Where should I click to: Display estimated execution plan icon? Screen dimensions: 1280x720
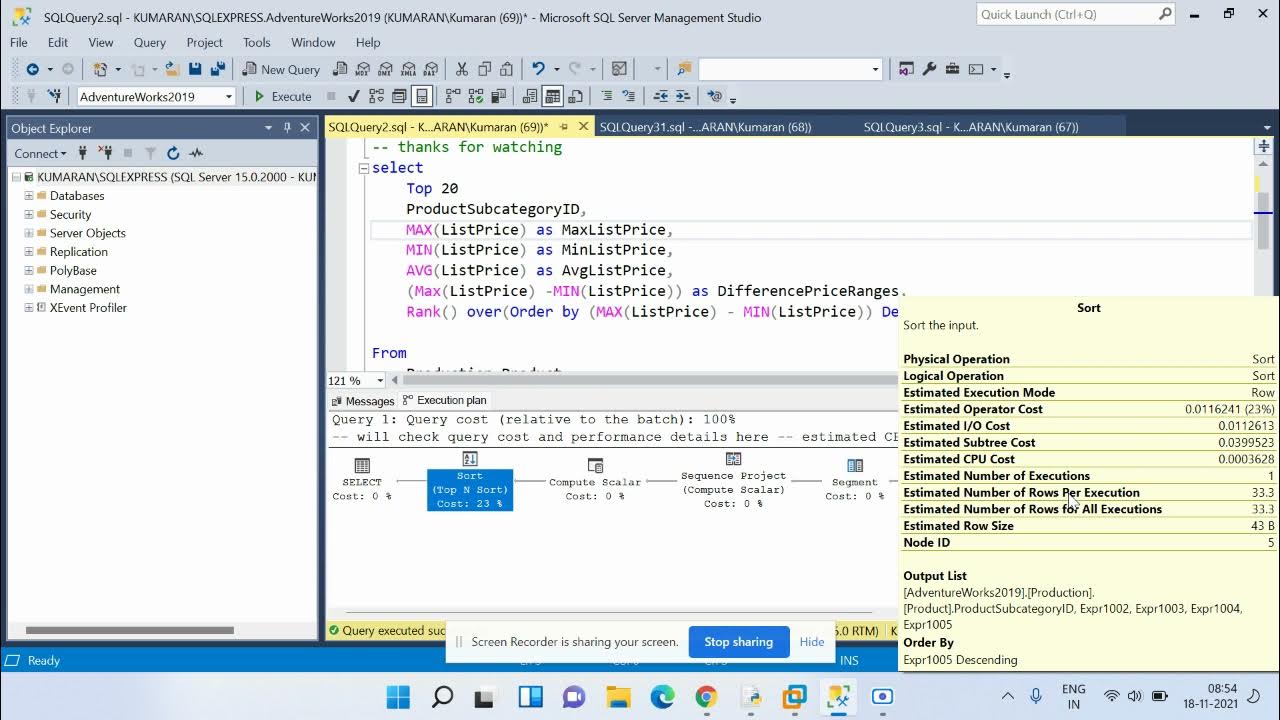click(x=376, y=96)
